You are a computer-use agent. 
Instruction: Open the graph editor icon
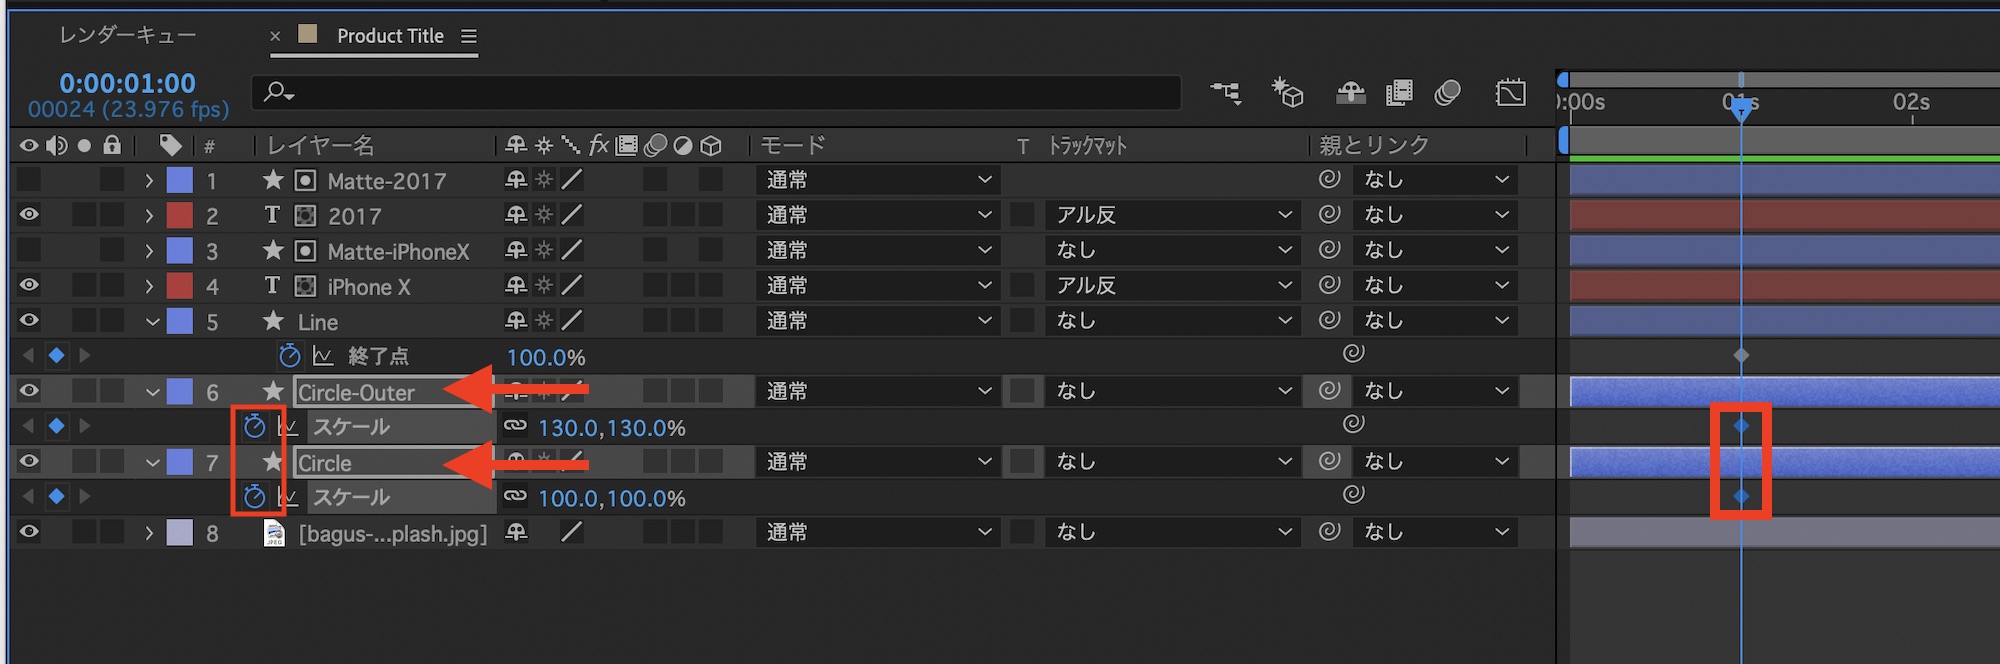click(x=1510, y=93)
